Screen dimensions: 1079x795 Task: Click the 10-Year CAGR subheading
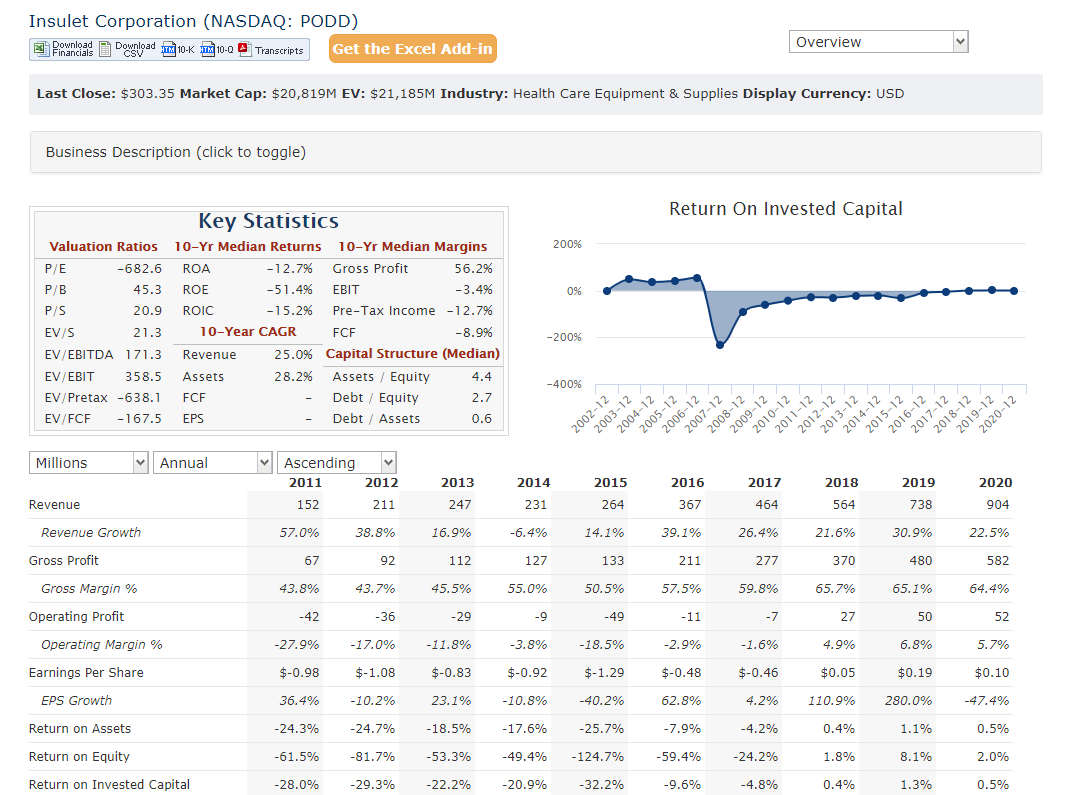pyautogui.click(x=248, y=332)
